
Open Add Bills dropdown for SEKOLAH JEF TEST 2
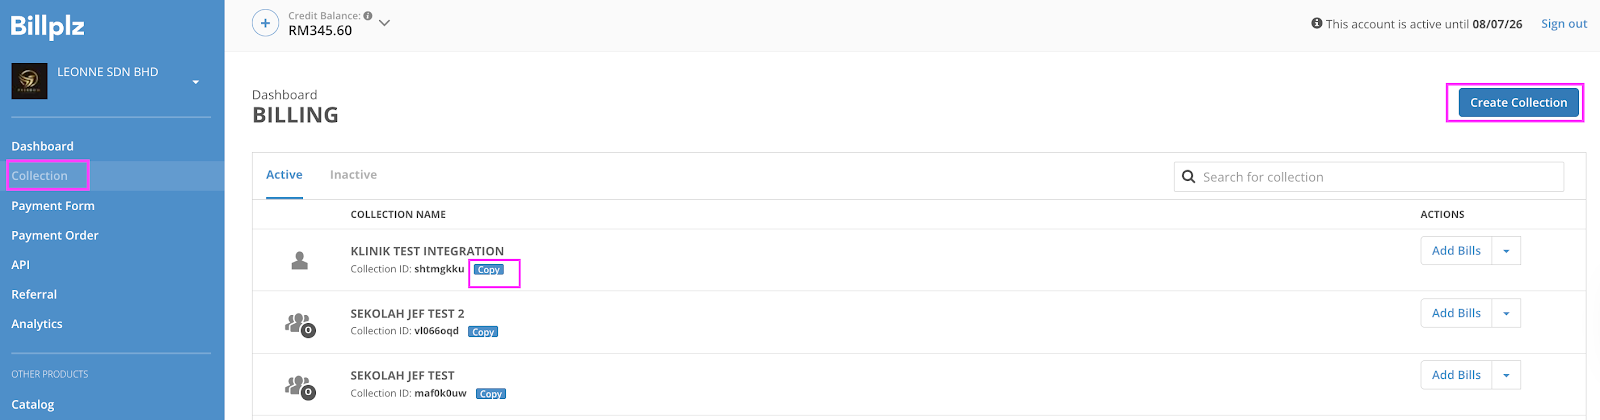tap(1506, 313)
